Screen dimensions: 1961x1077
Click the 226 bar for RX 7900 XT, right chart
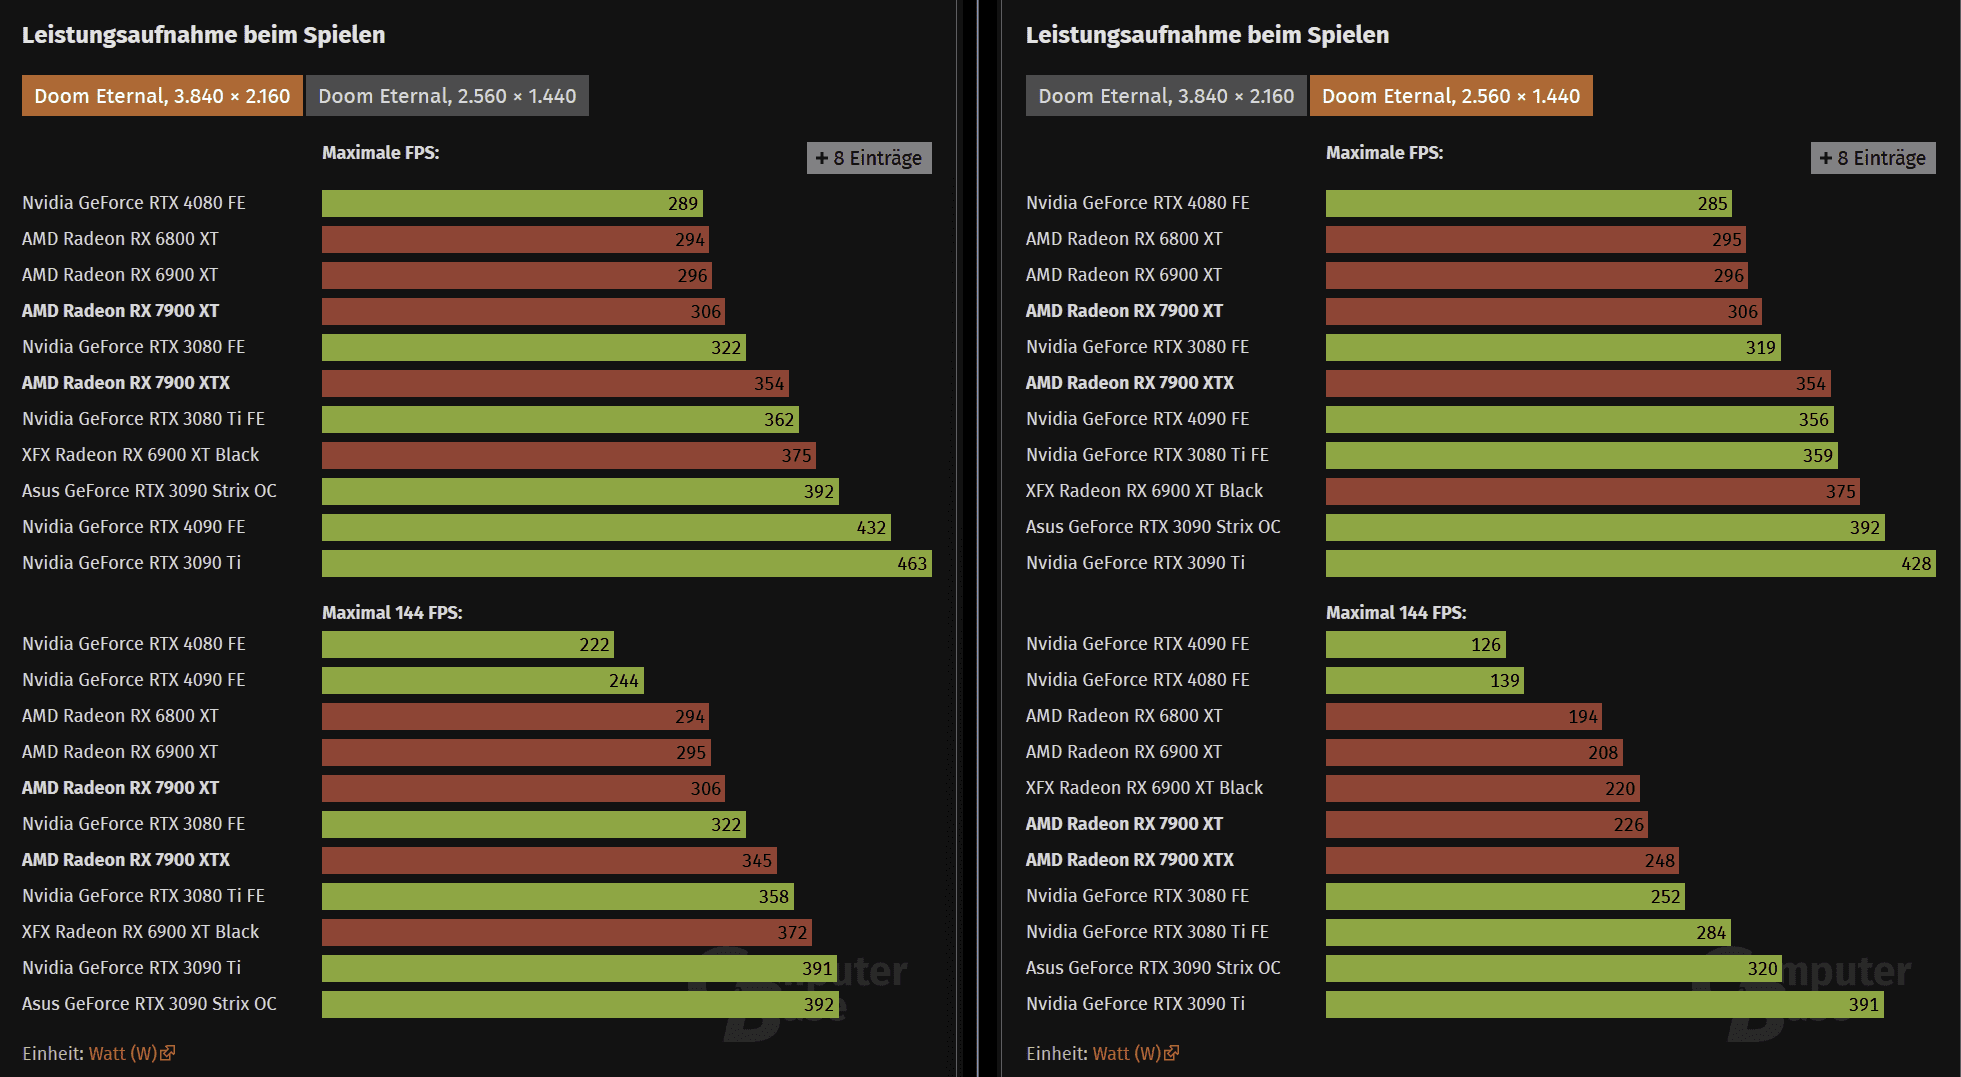(x=1487, y=824)
